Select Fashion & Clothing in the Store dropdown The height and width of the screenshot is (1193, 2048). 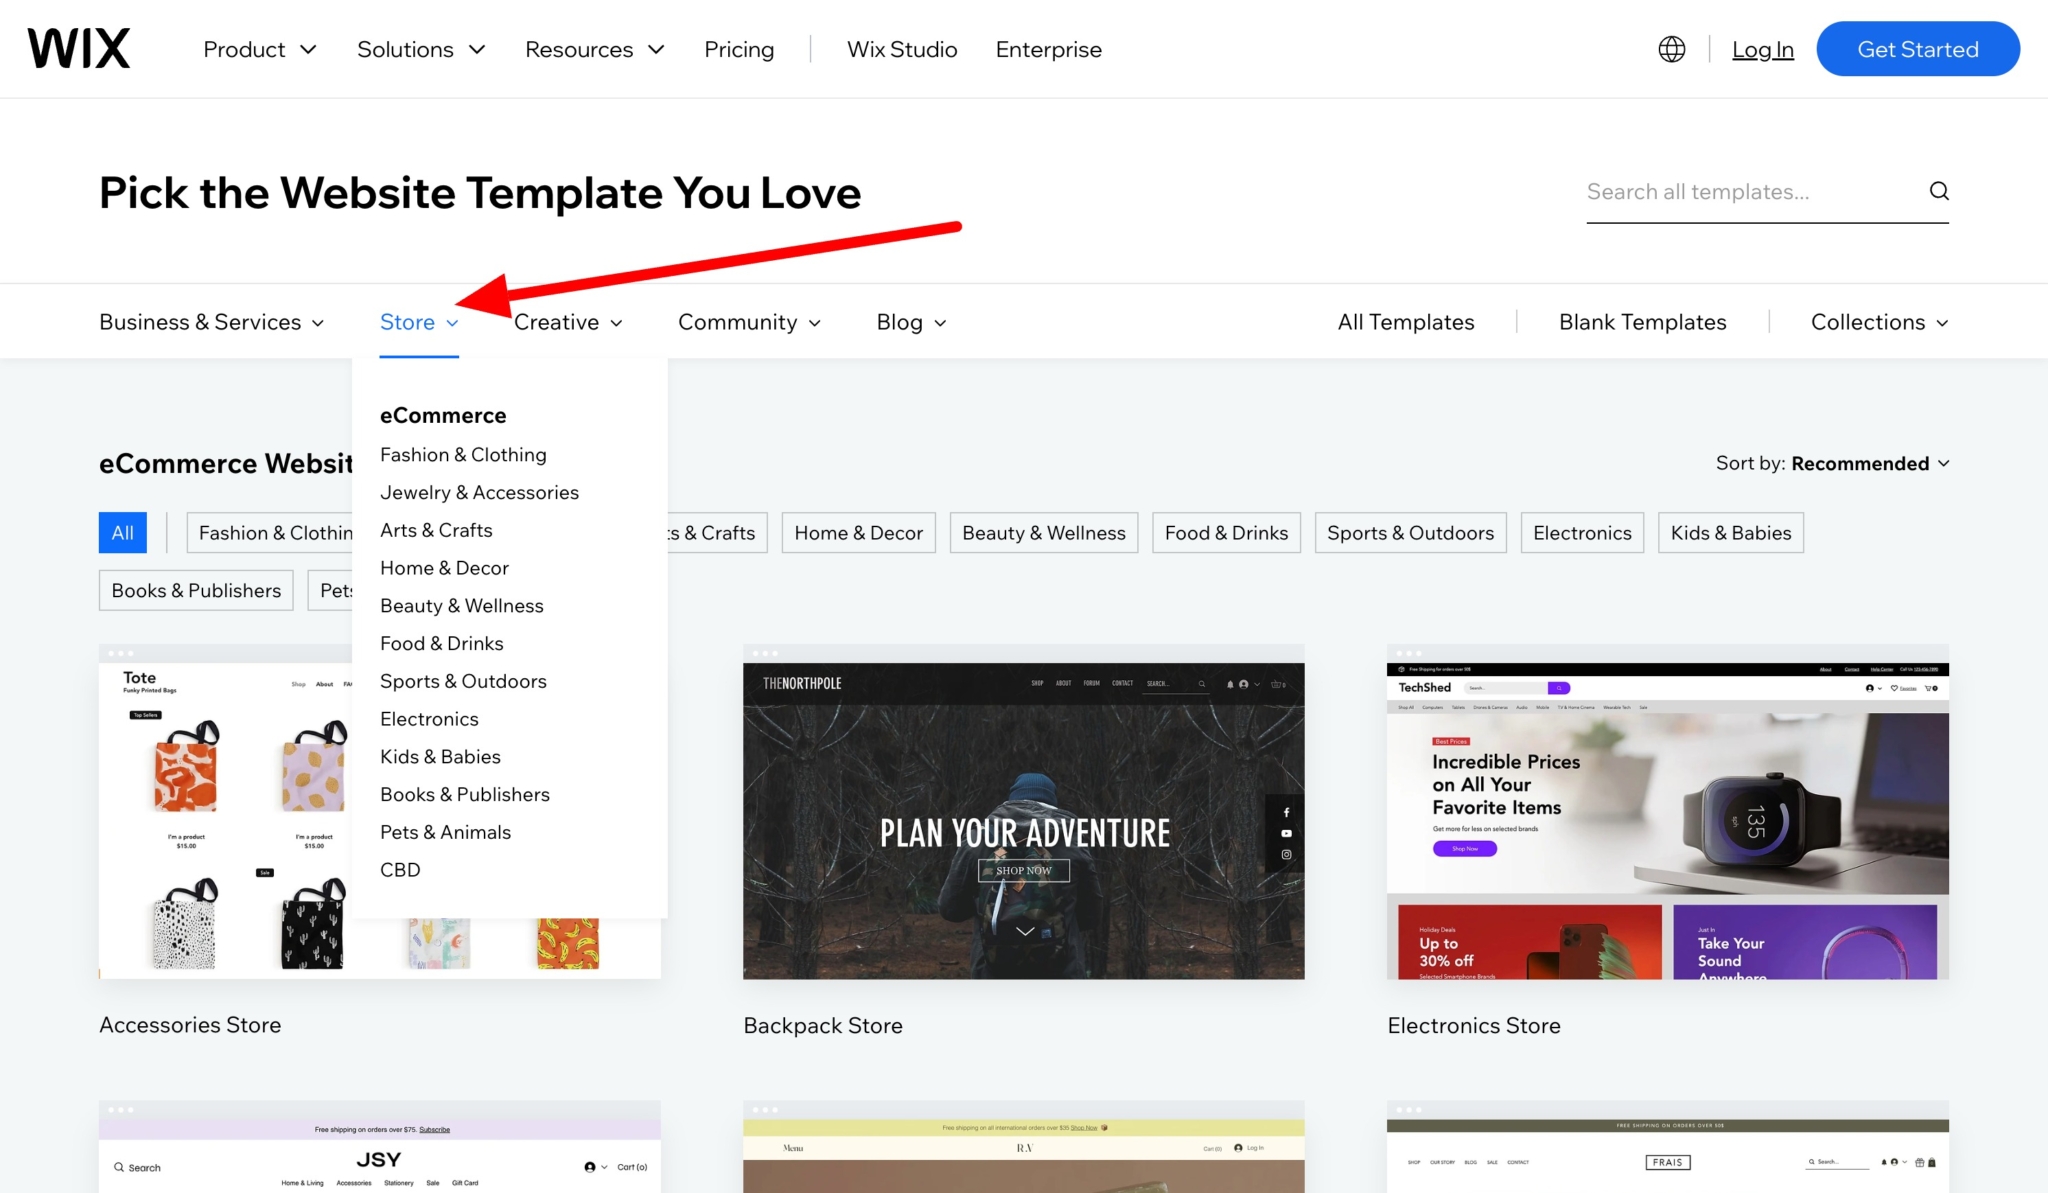tap(463, 454)
